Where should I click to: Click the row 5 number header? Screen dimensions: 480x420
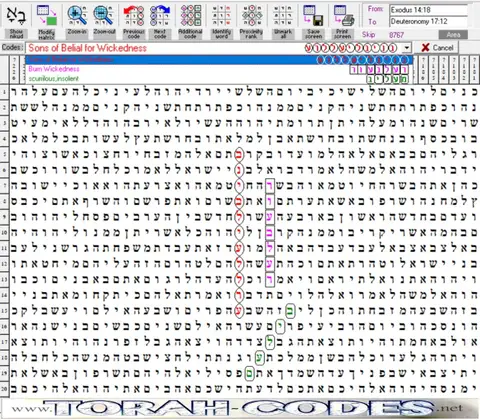[4, 154]
